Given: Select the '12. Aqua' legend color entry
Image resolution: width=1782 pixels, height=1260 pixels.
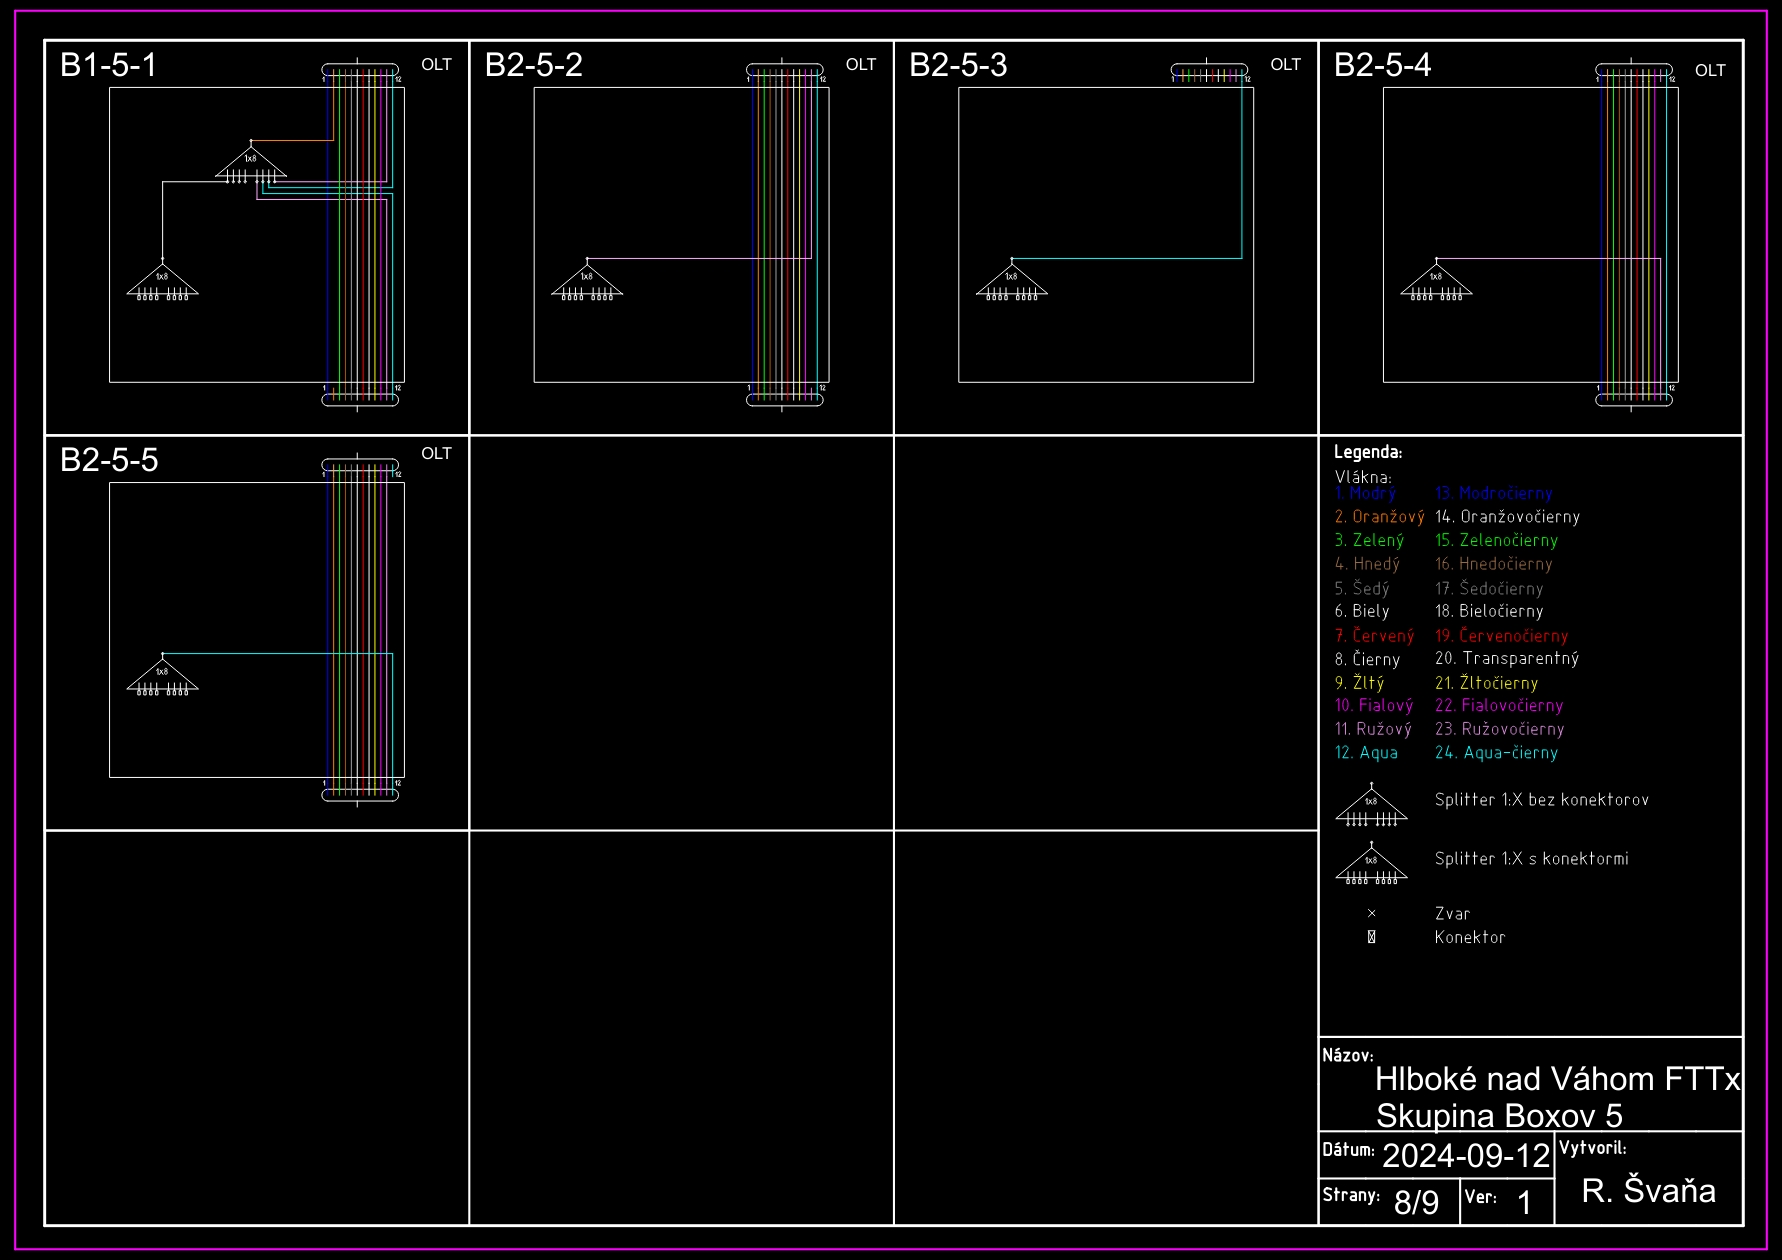Looking at the screenshot, I should [1366, 753].
